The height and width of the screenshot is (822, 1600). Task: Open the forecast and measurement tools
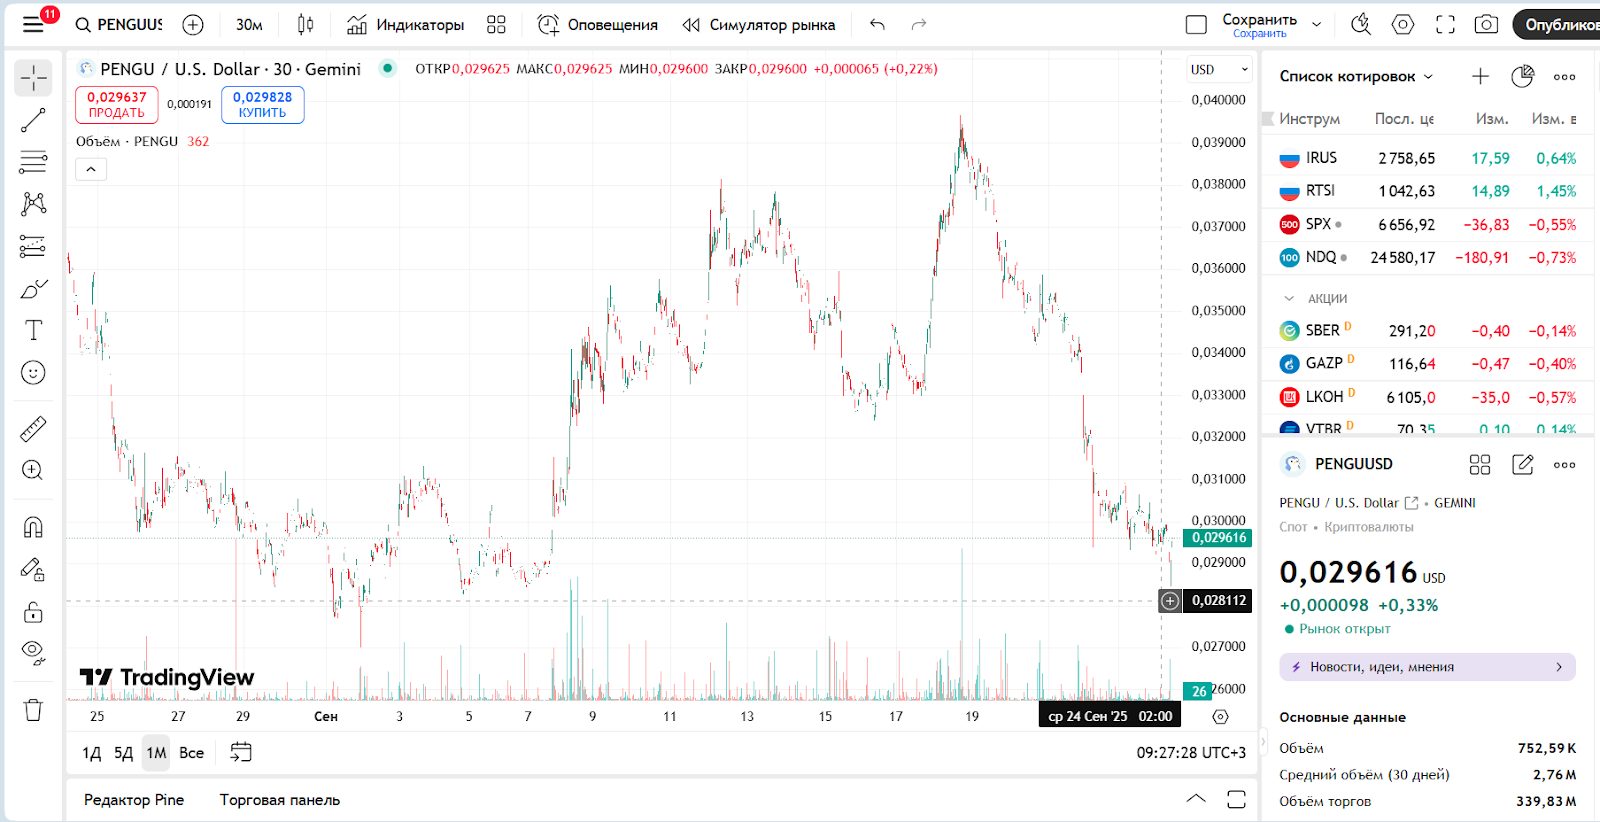pos(33,246)
